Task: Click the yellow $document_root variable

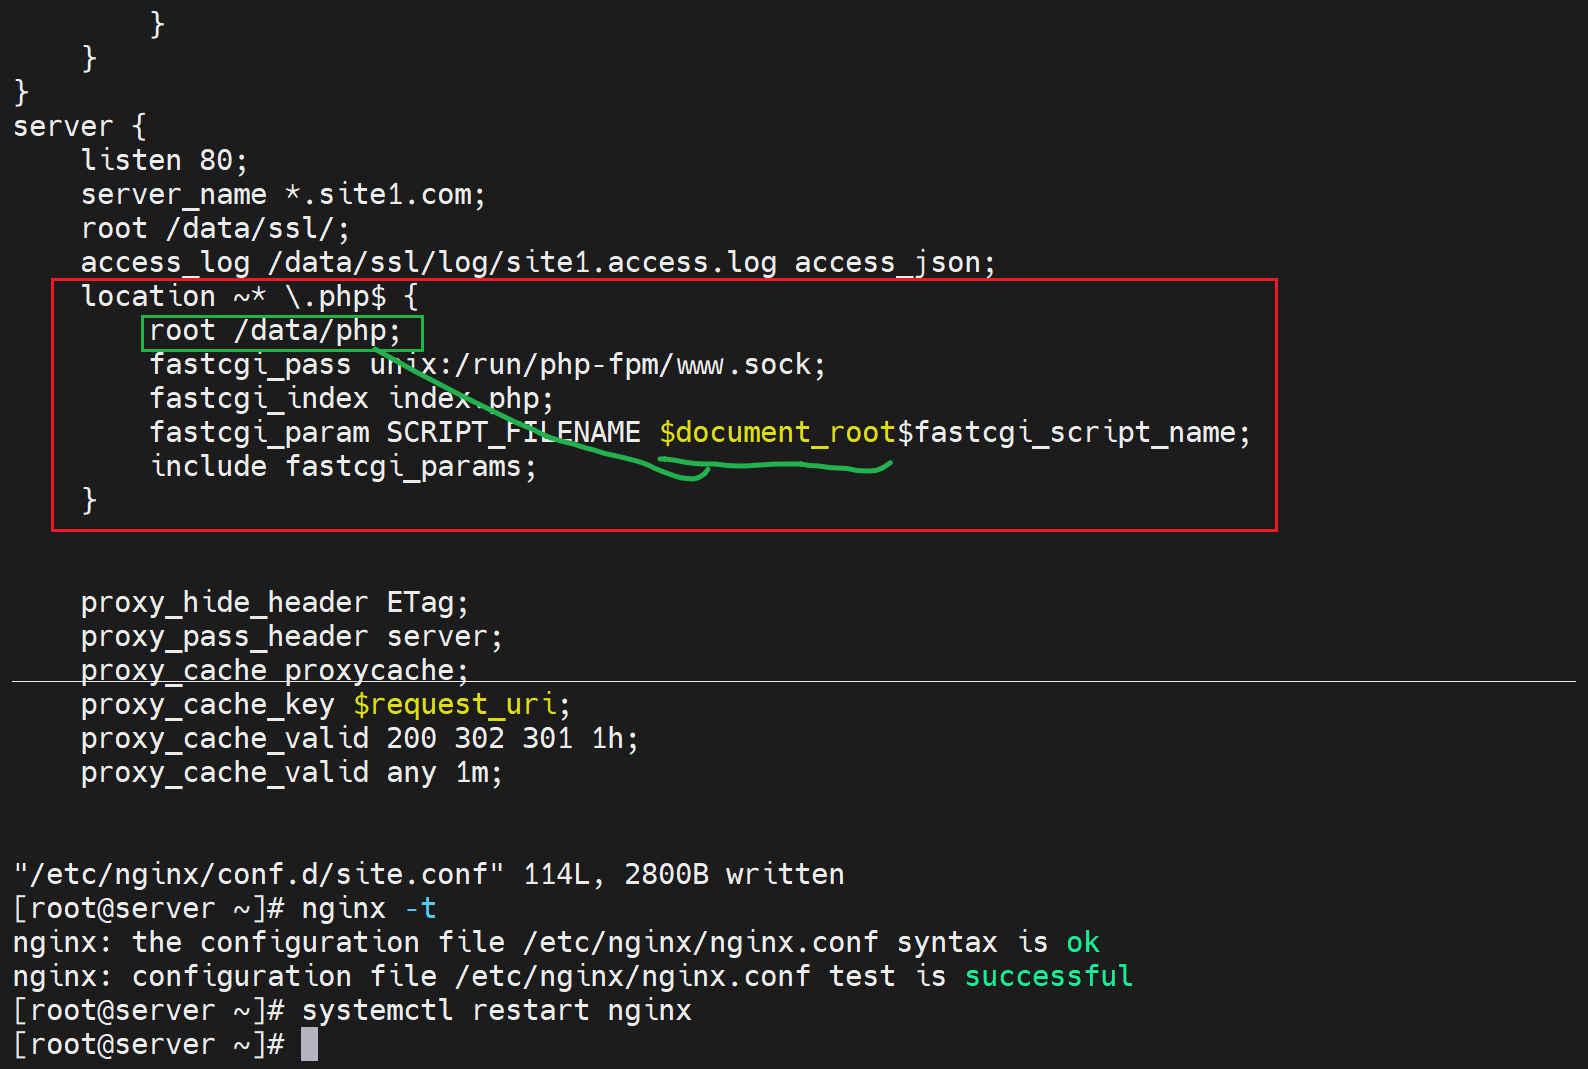Action: tap(777, 432)
